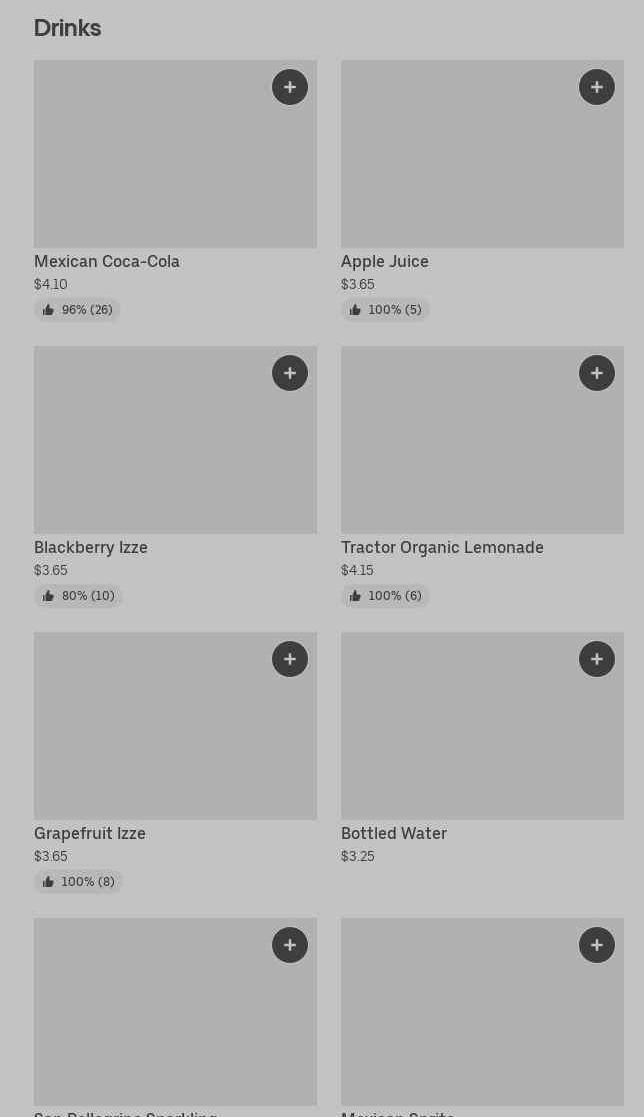The width and height of the screenshot is (644, 1117).
Task: Click the Drinks section heading
Action: [x=67, y=28]
